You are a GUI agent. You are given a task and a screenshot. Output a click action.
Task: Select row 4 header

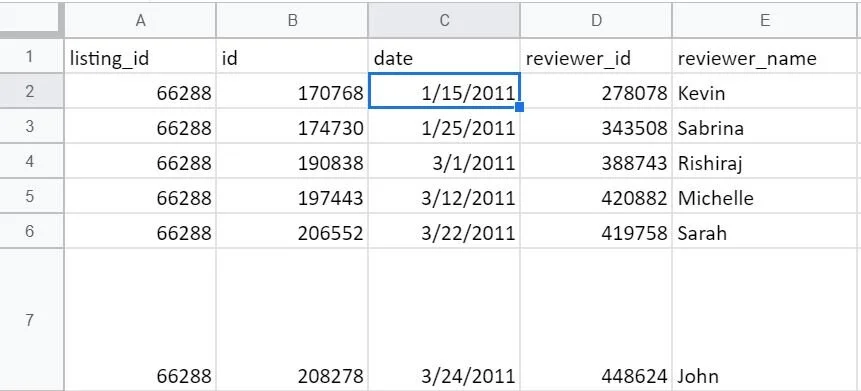point(31,161)
